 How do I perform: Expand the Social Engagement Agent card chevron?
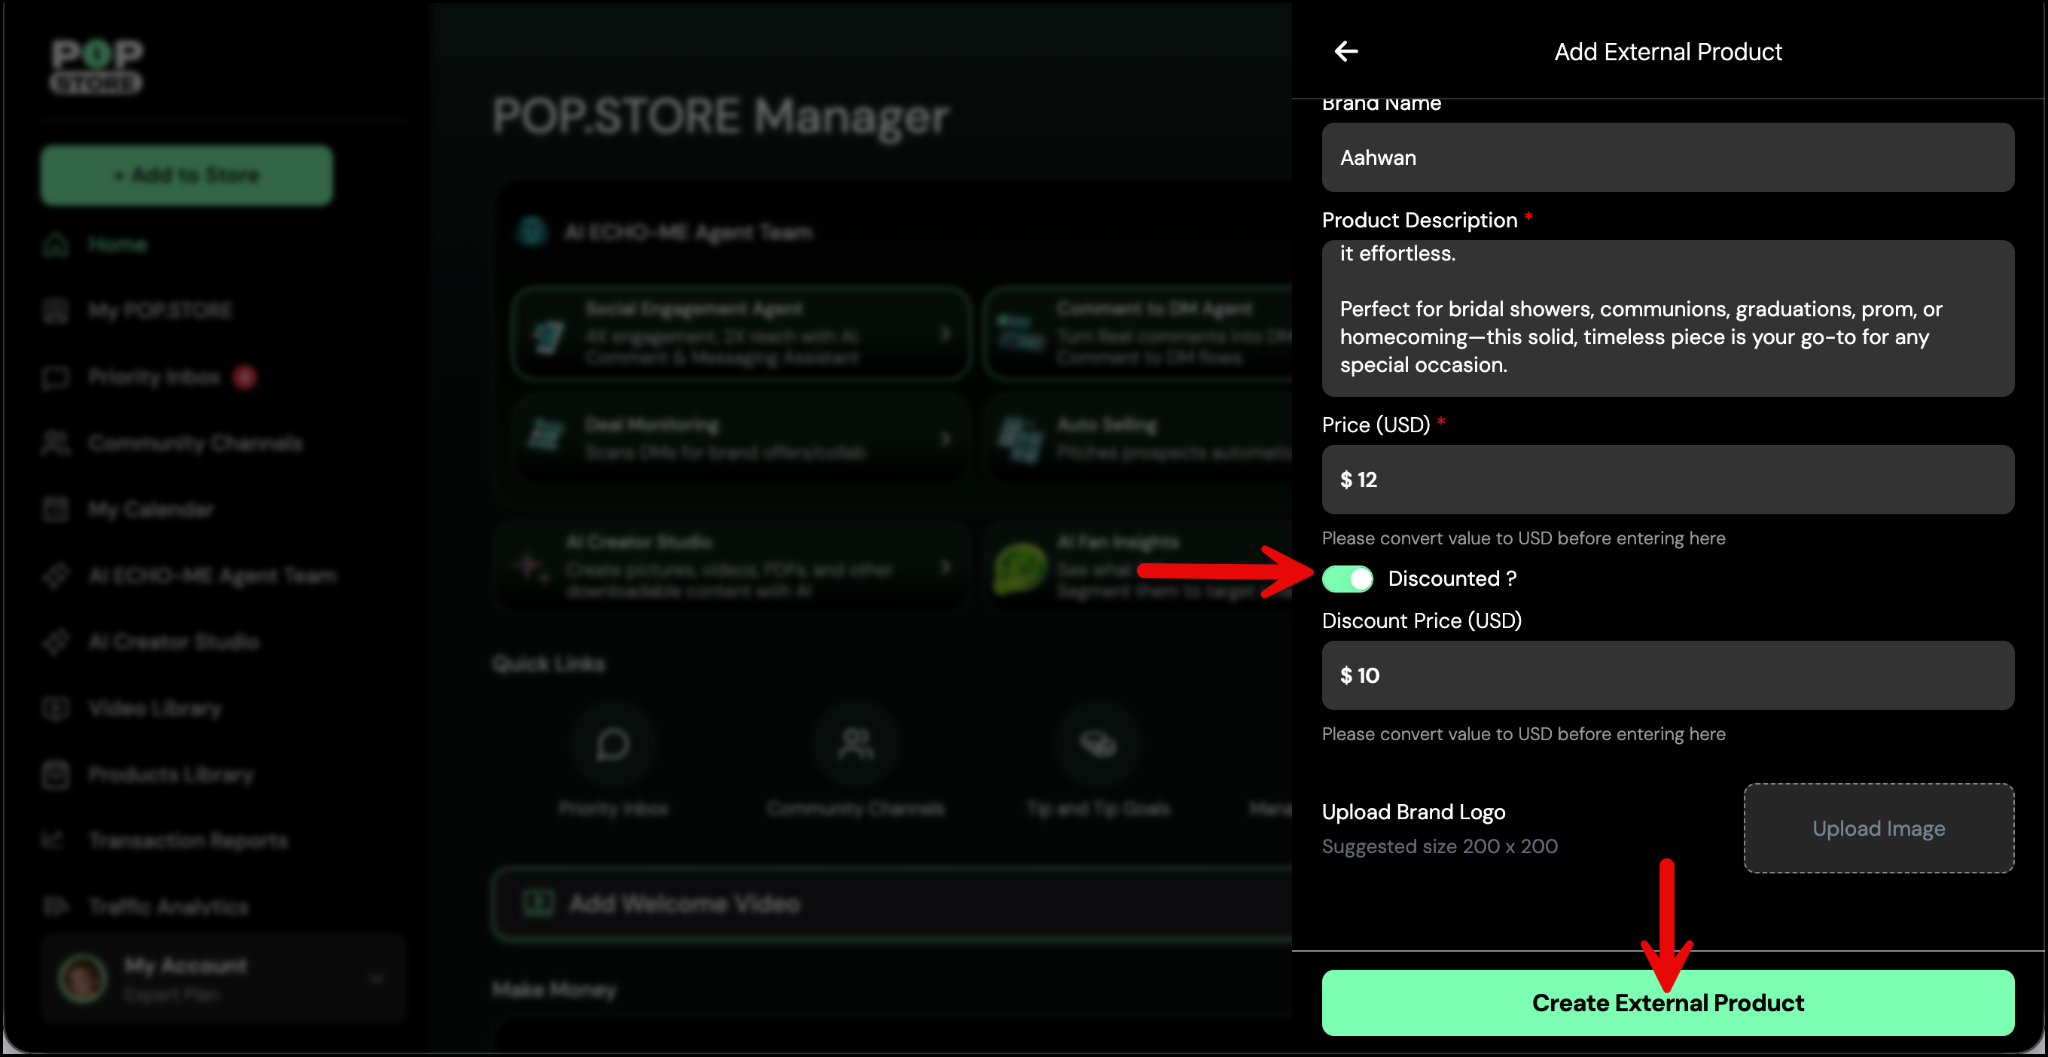[x=945, y=334]
